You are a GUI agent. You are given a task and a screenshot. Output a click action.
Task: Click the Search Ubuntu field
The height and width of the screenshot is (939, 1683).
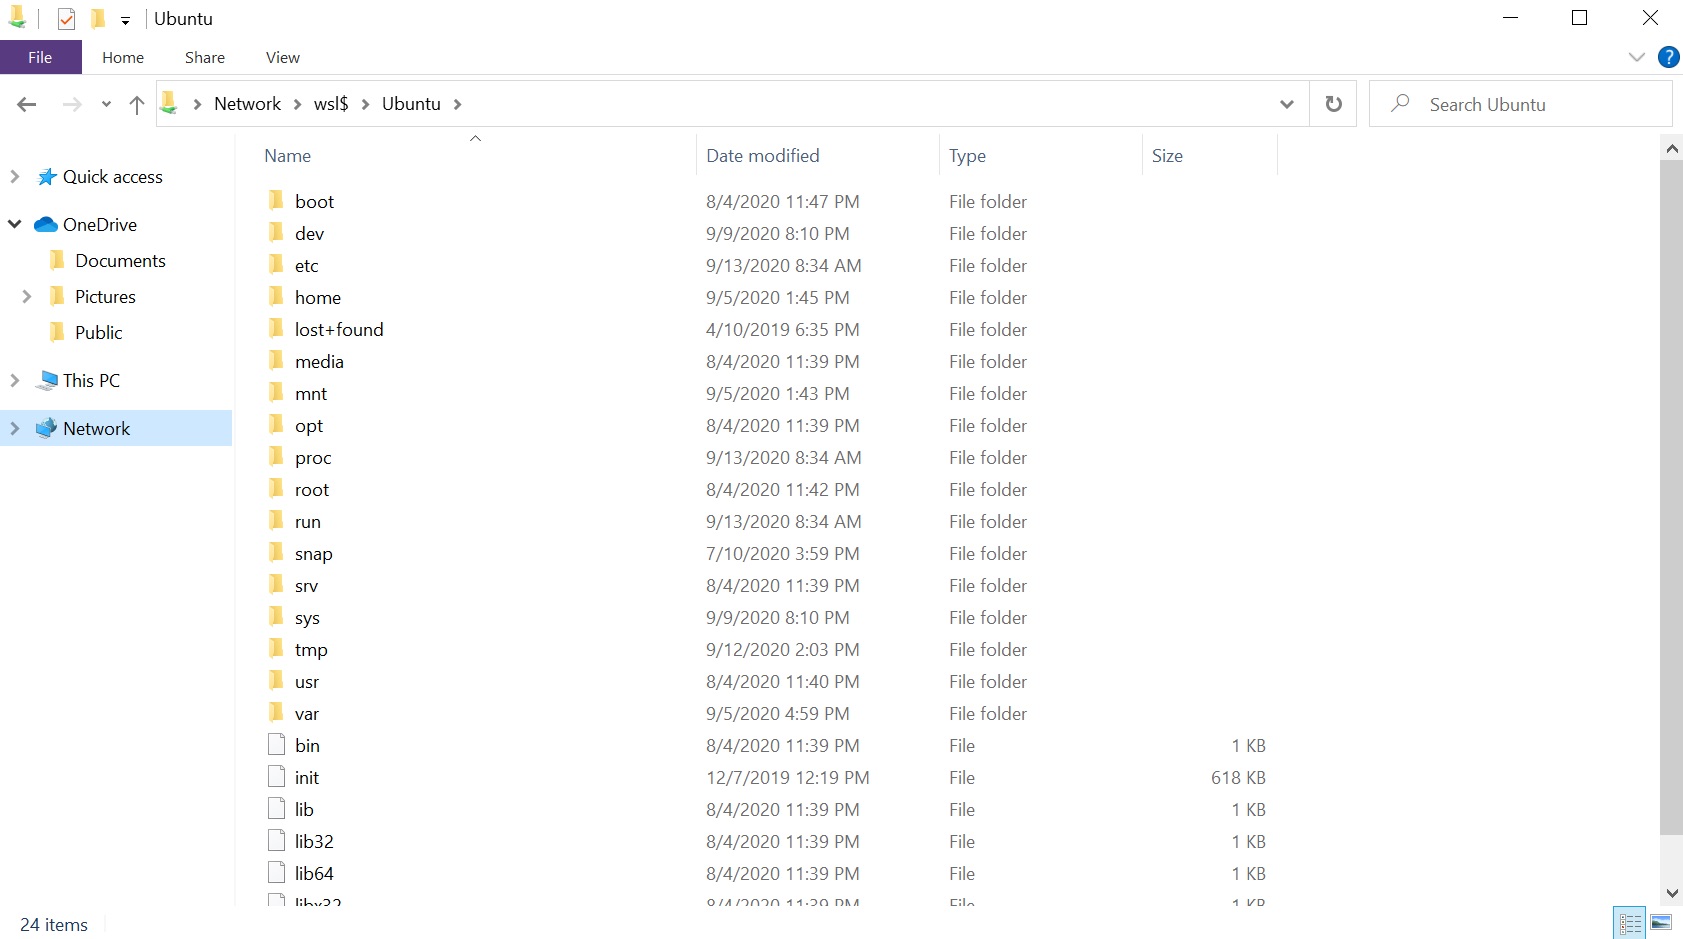(1520, 104)
